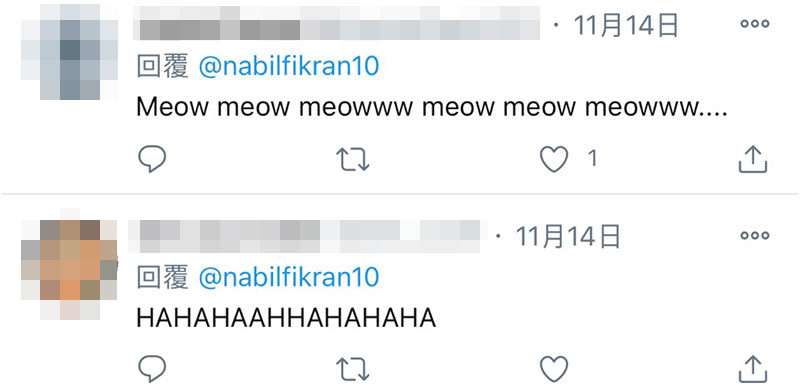Retweet the HAHAHAAHHAHAHAHA tweet

(353, 369)
